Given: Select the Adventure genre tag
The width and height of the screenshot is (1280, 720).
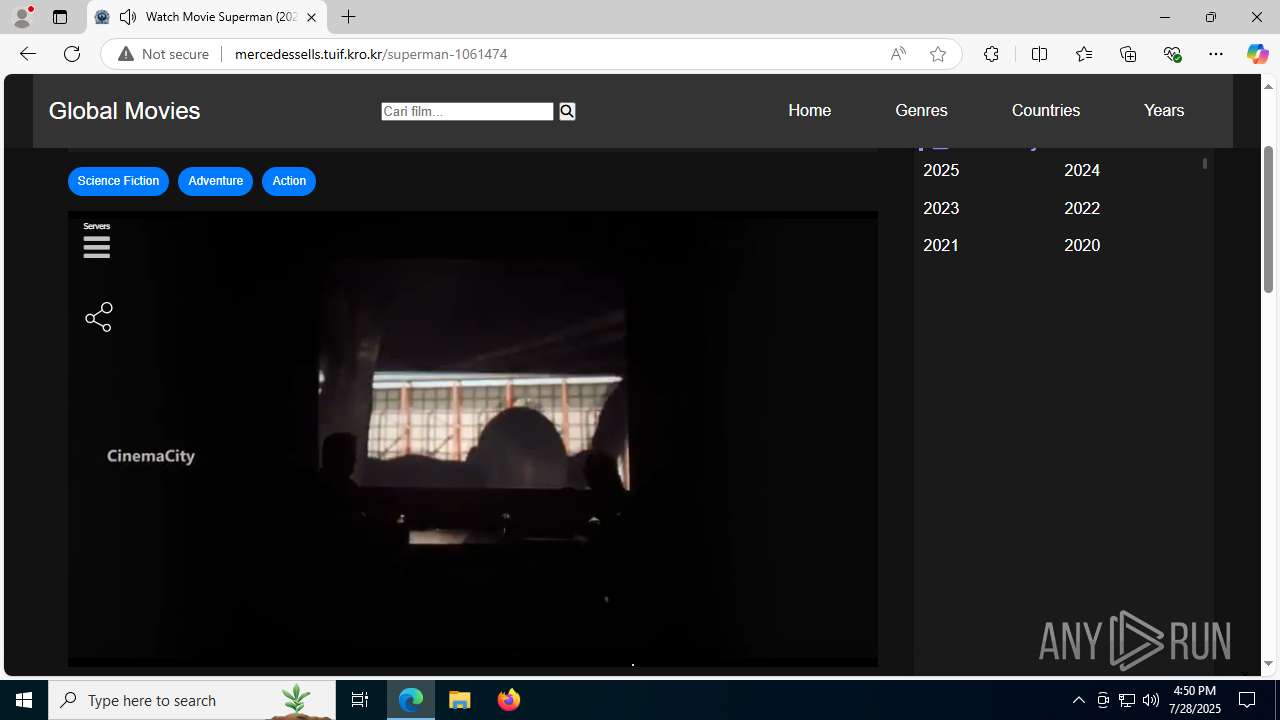Looking at the screenshot, I should click(x=215, y=181).
